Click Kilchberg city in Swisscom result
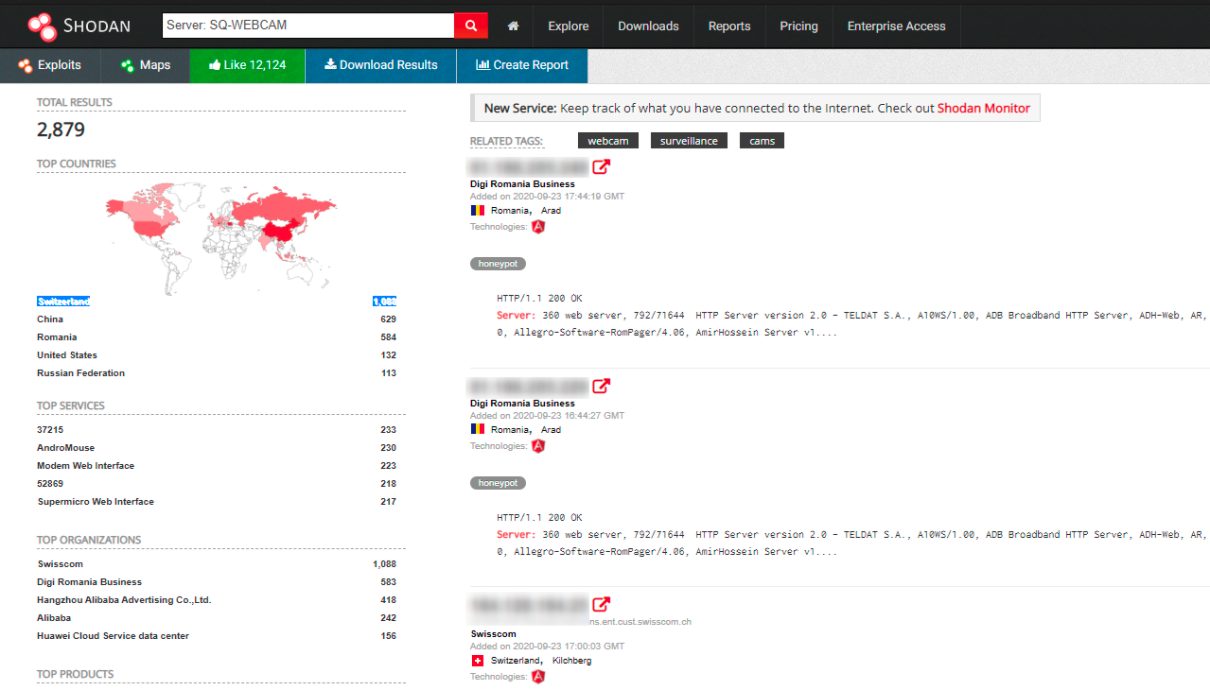Screen dimensions: 1210x696 click(572, 661)
